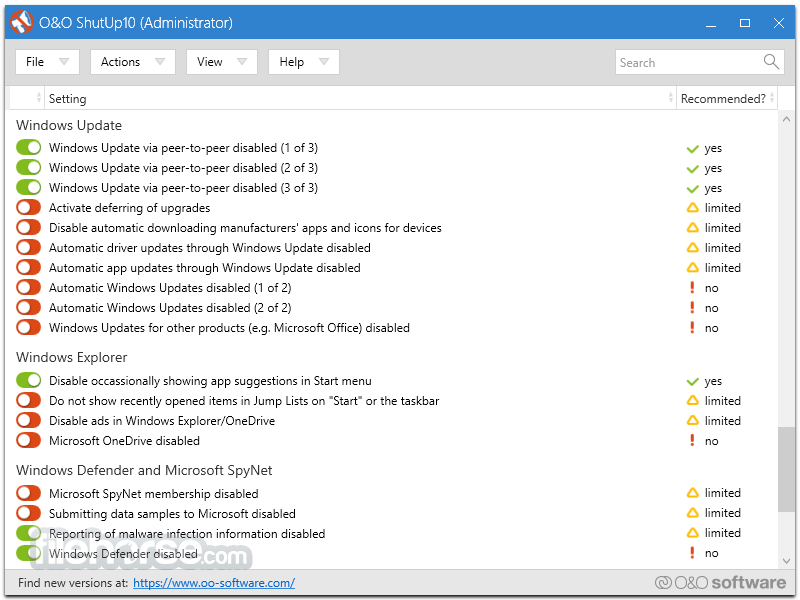Open the Help menu
Image resolution: width=800 pixels, height=600 pixels.
304,62
